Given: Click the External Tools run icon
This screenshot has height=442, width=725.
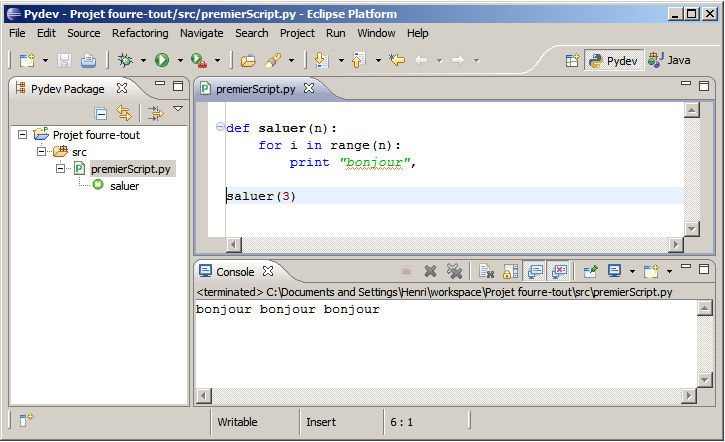Looking at the screenshot, I should 199,60.
